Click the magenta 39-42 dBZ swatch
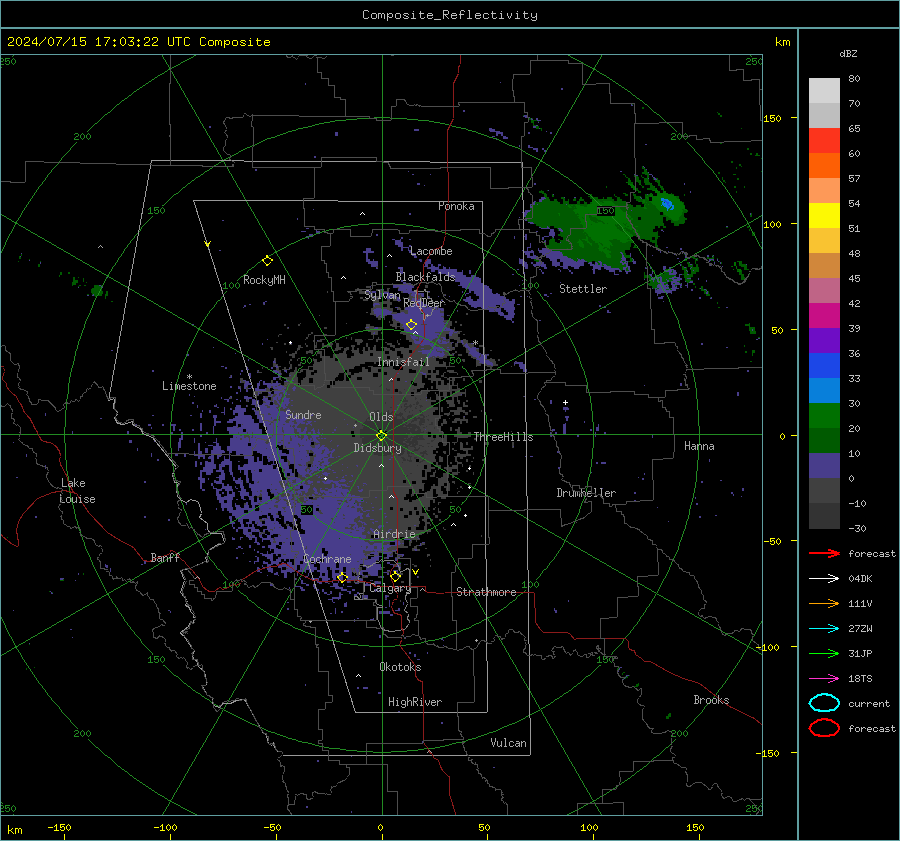 [824, 316]
